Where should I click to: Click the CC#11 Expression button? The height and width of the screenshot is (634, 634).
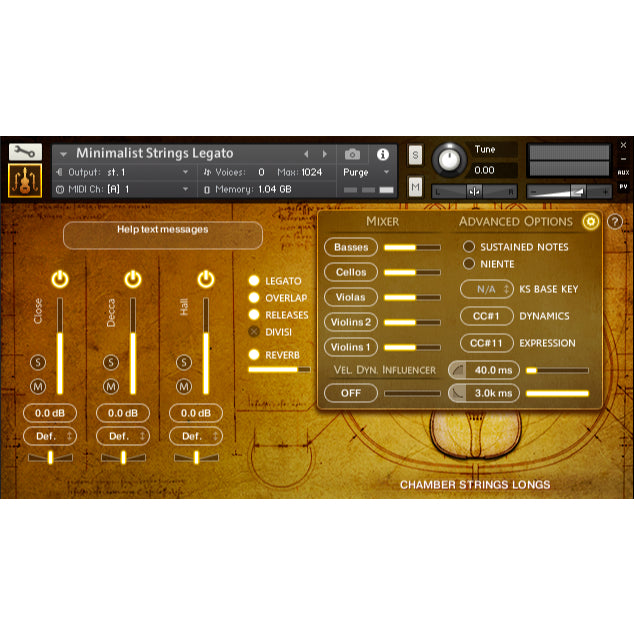click(487, 343)
